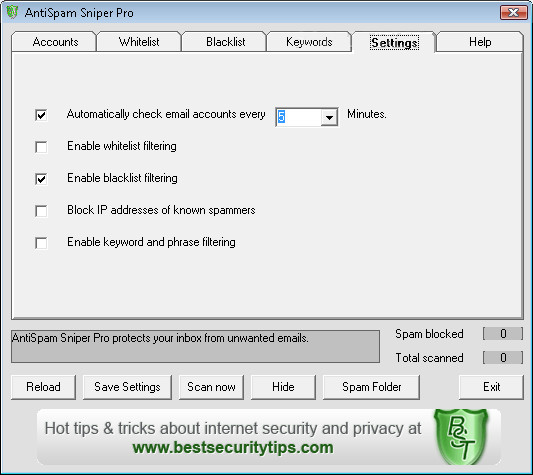Tick Block IP addresses of known spammers
Screen dimensions: 533x475
[41, 211]
